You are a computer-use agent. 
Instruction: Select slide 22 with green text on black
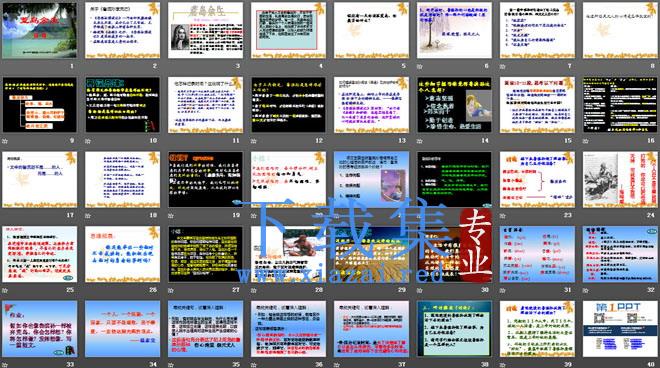454,179
